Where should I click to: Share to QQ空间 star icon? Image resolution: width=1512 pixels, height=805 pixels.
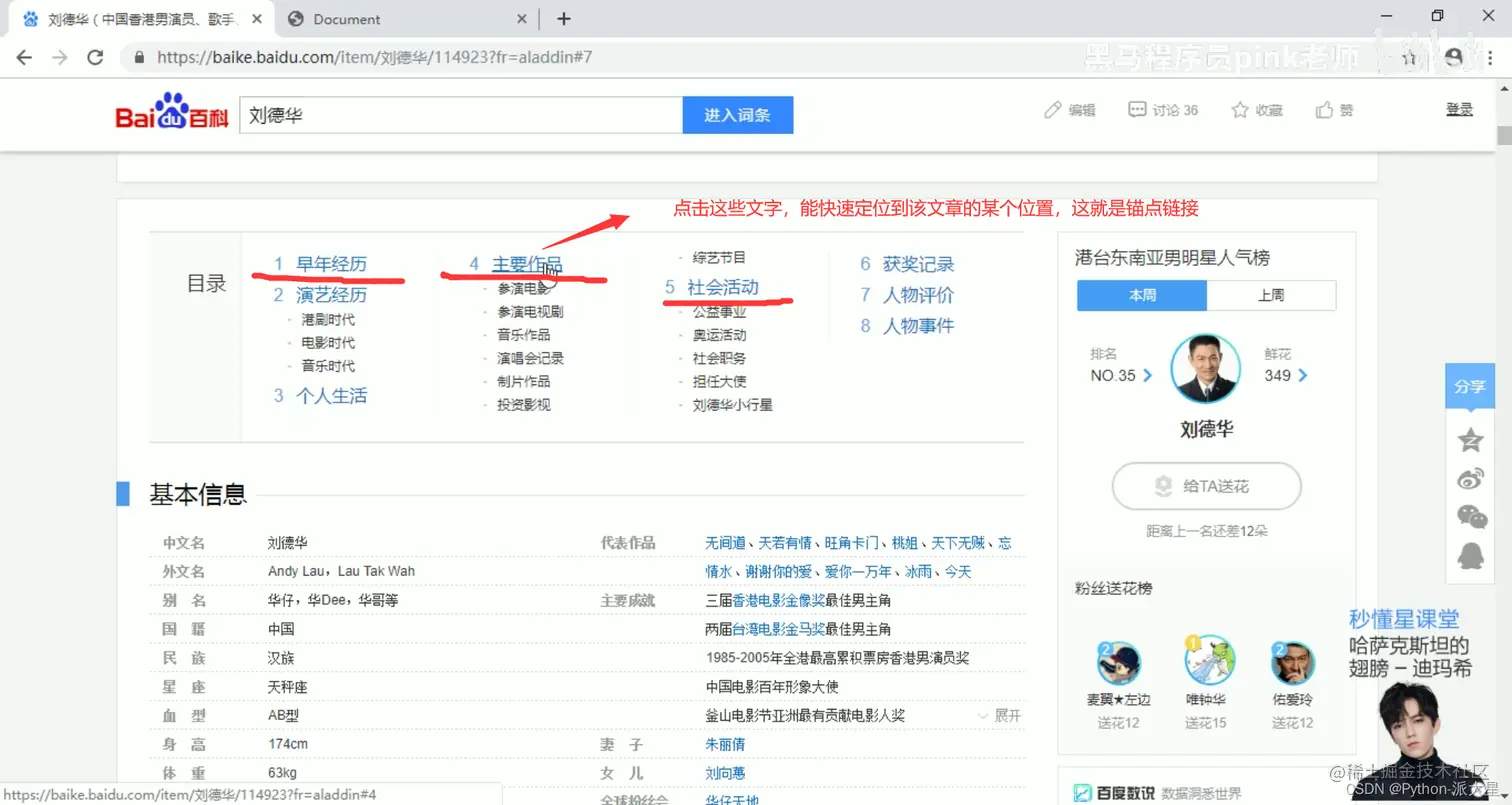(1470, 440)
